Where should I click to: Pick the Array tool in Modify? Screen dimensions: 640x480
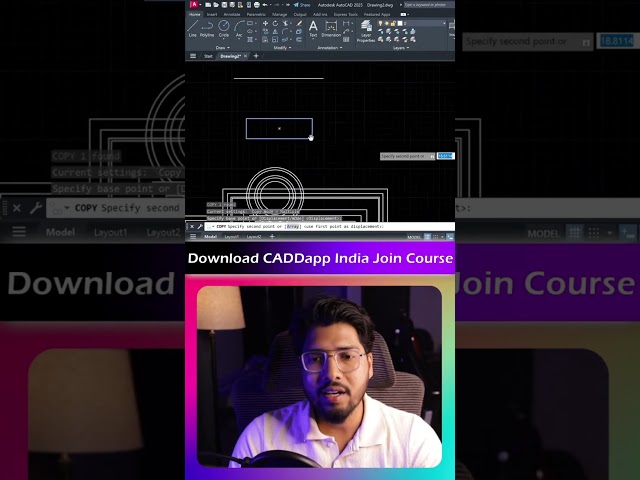coord(285,39)
